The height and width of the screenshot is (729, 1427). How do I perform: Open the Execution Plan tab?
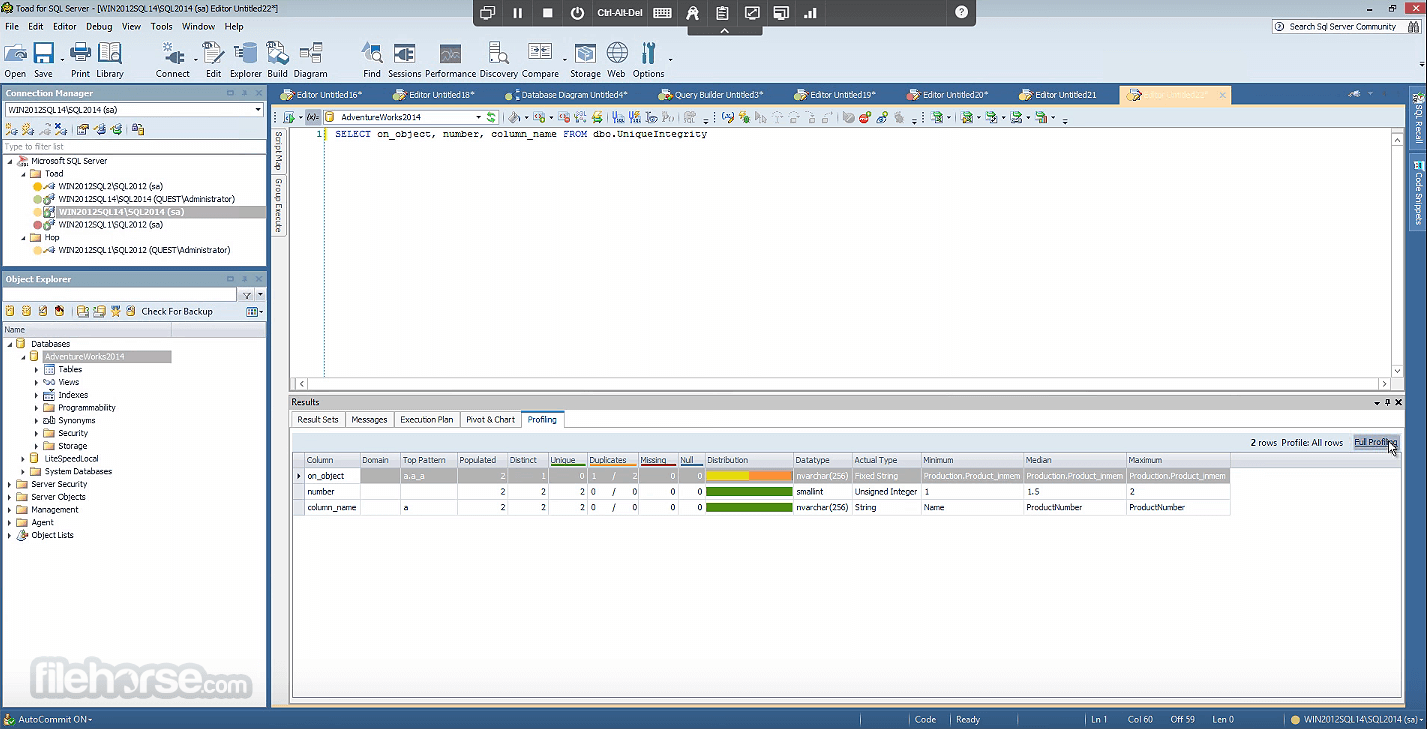coord(426,420)
